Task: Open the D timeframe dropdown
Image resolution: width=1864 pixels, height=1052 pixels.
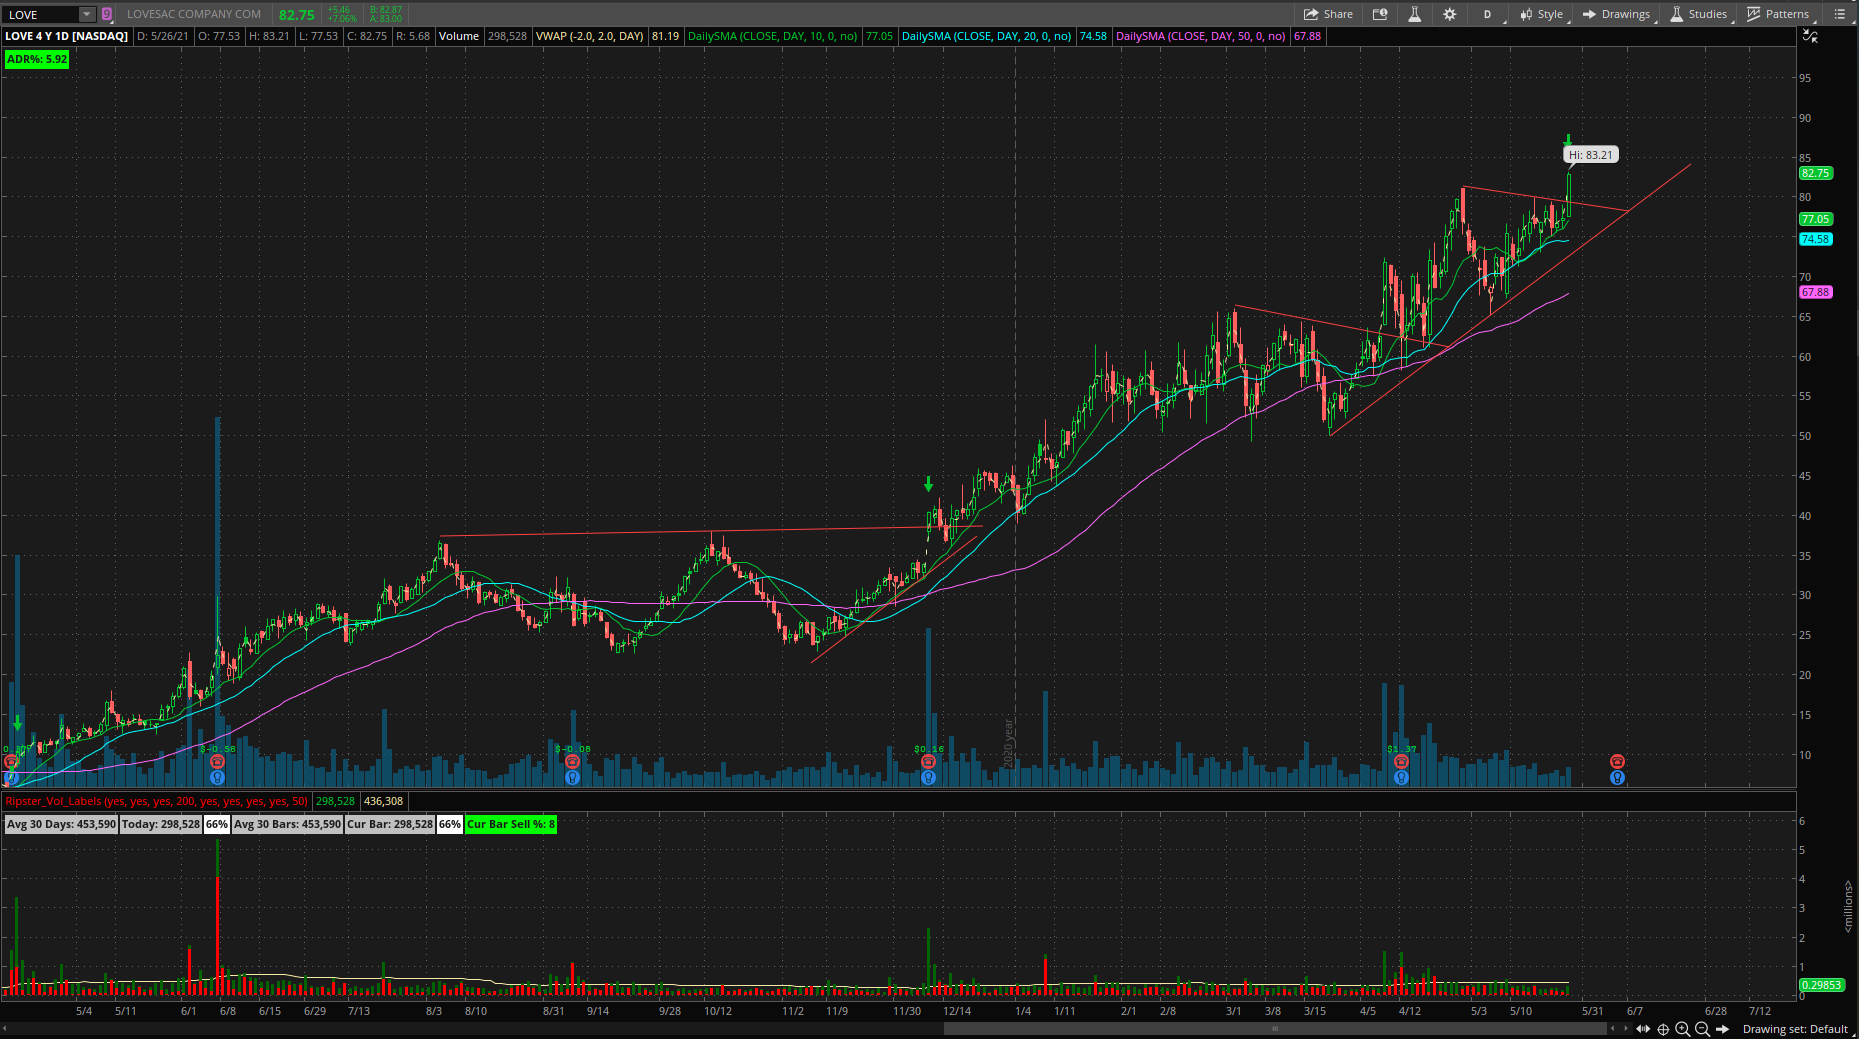Action: tap(1491, 14)
